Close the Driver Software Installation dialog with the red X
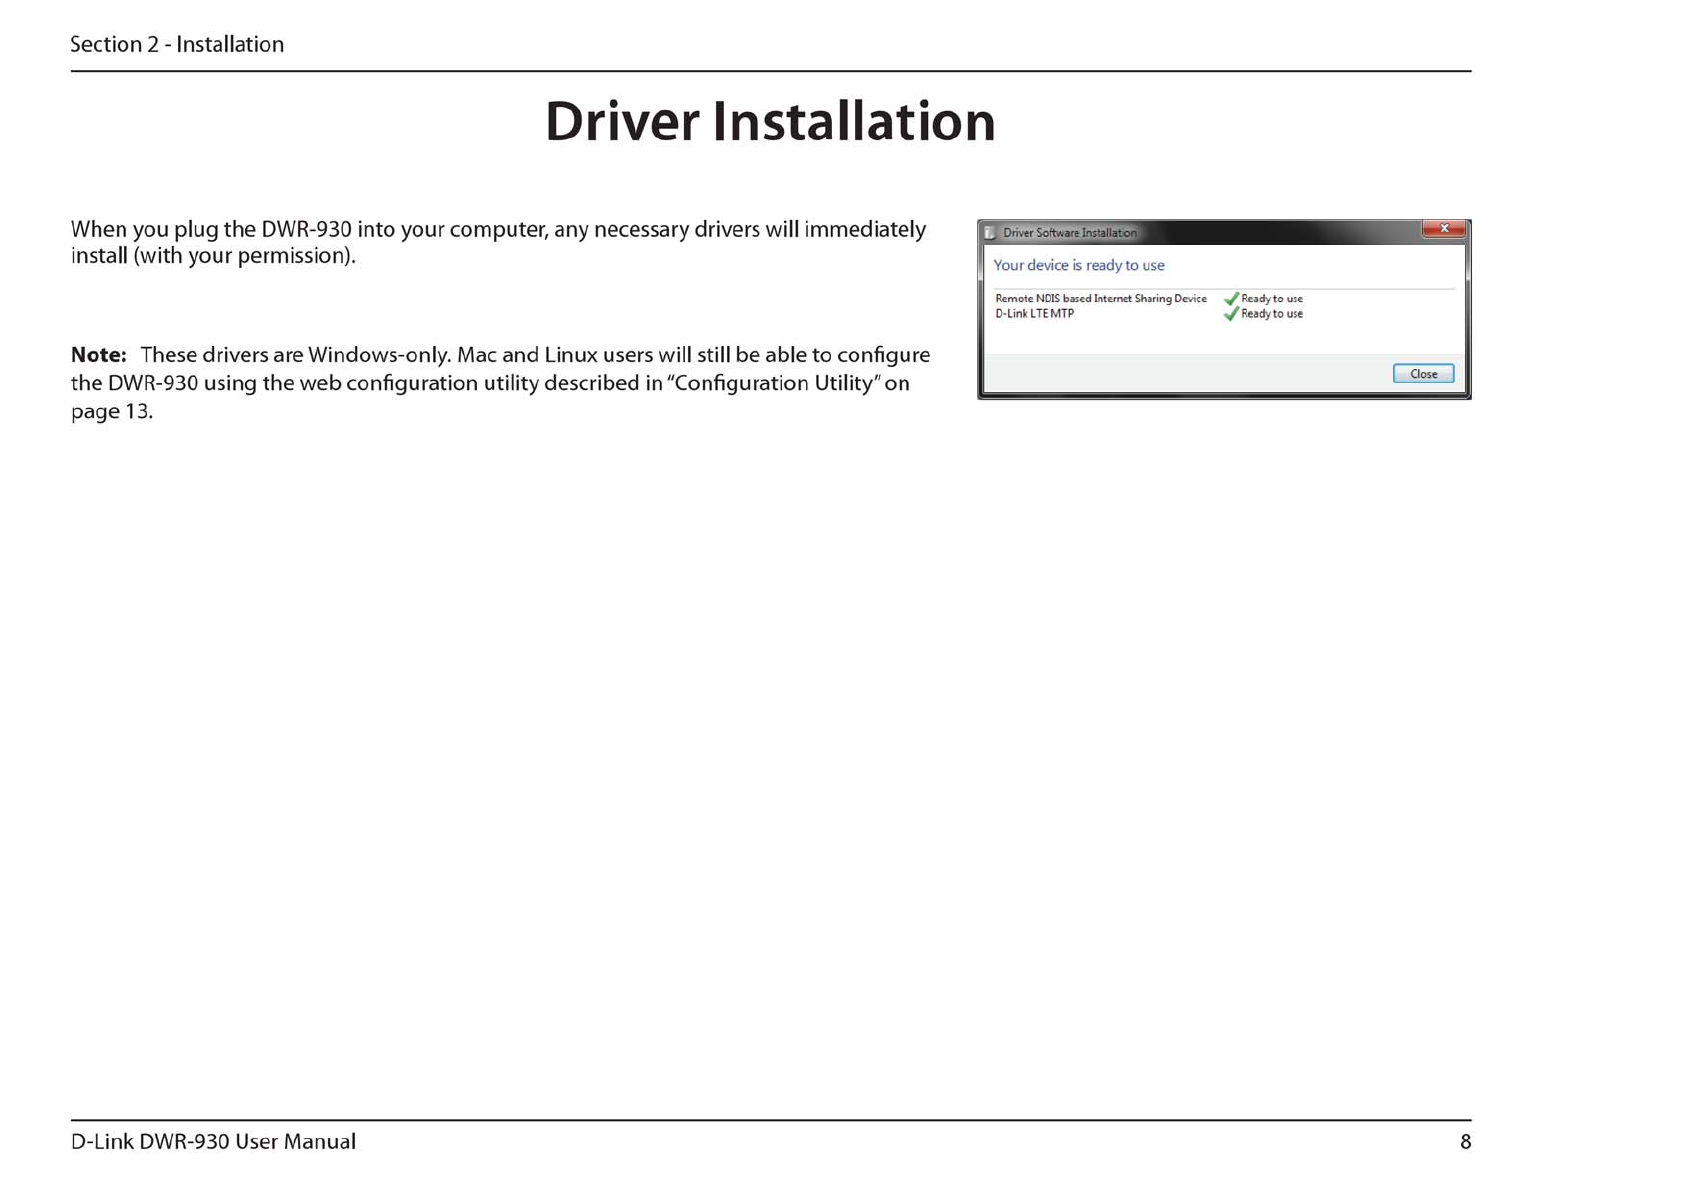The height and width of the screenshot is (1190, 1684). click(1443, 229)
